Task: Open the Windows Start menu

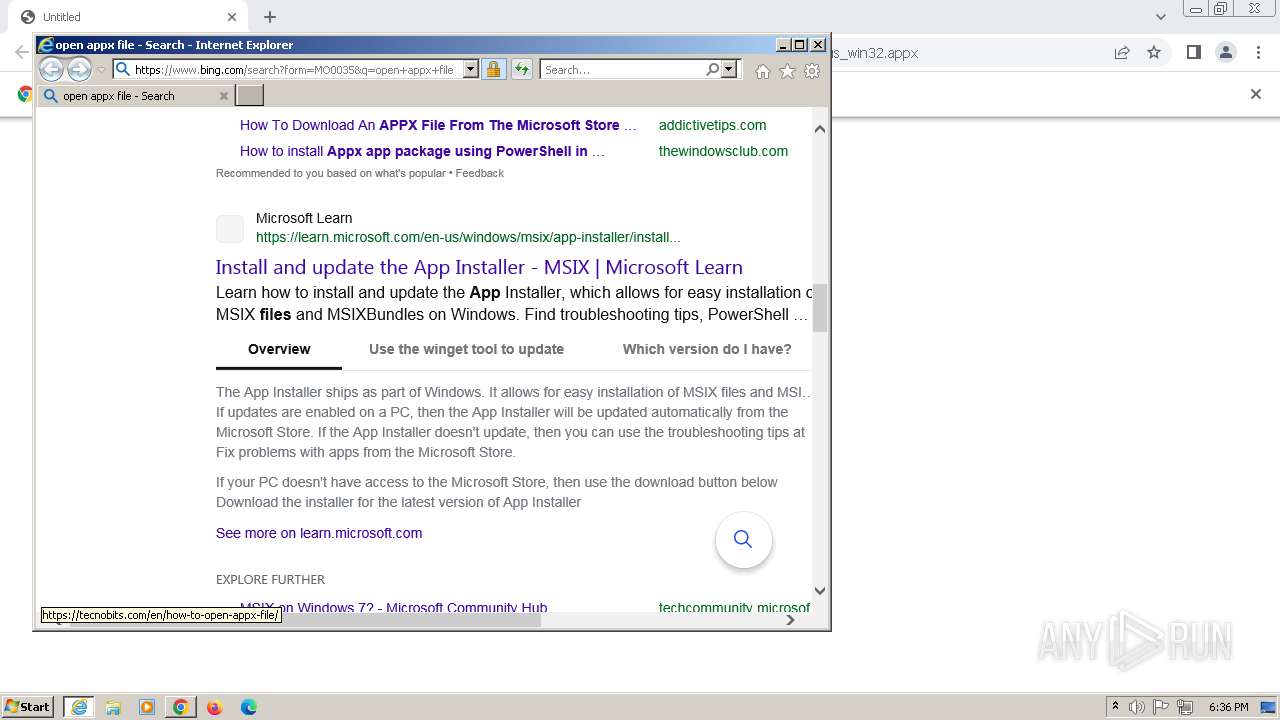Action: point(28,707)
